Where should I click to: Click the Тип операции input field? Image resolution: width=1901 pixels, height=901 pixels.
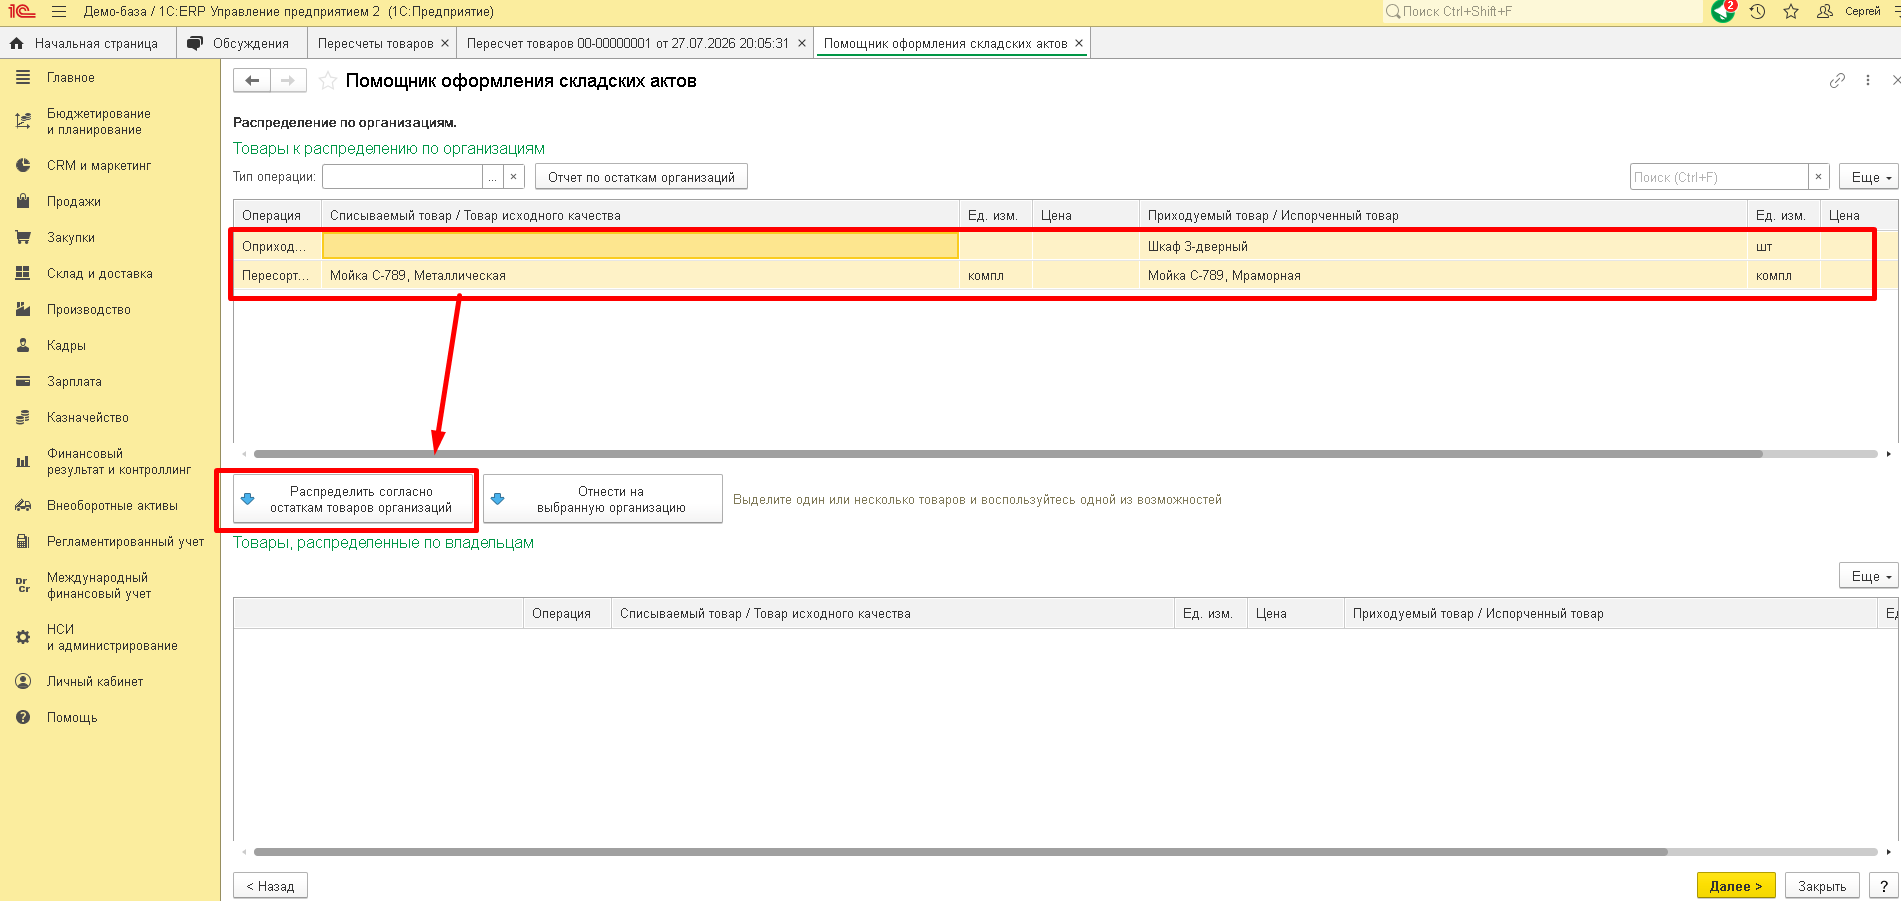(x=402, y=177)
